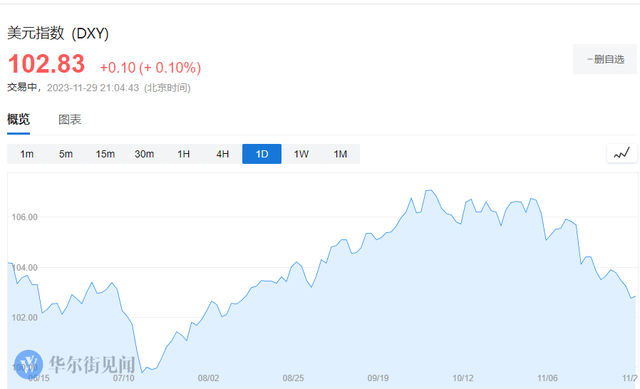Open the chart type line icon
Image resolution: width=640 pixels, height=389 pixels.
622,154
